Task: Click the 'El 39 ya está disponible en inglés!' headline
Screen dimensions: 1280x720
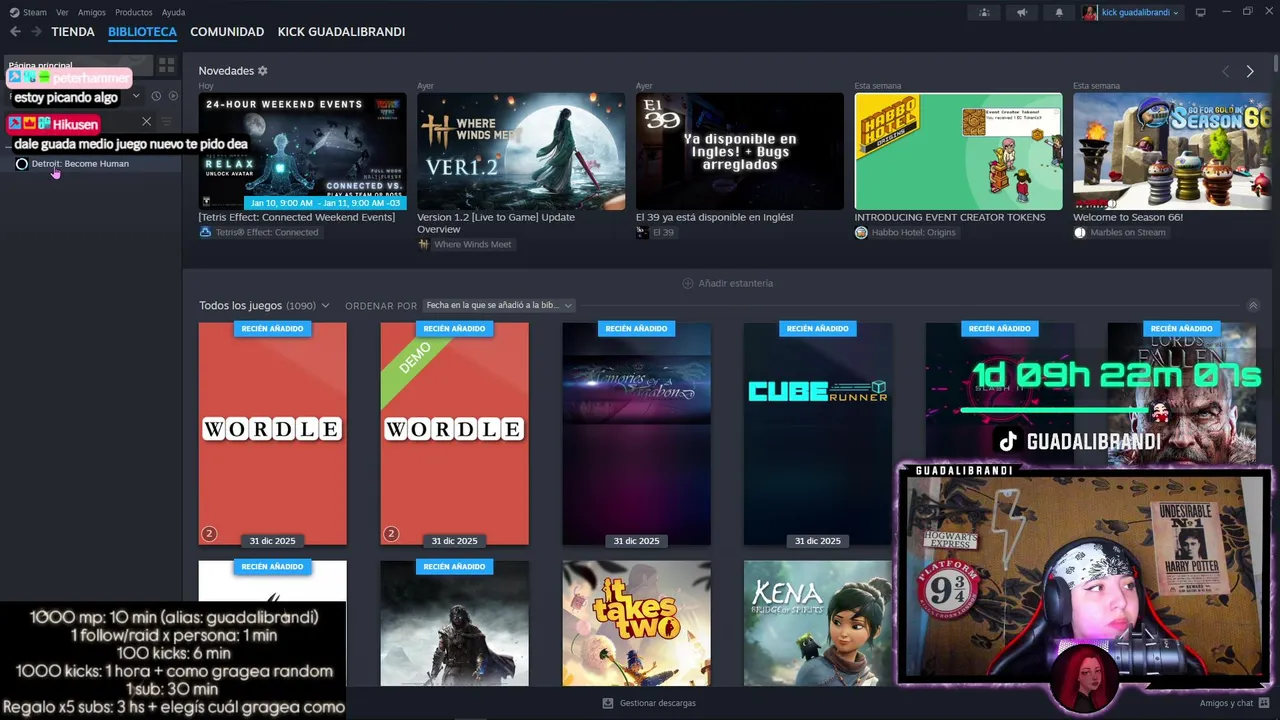Action: pyautogui.click(x=715, y=217)
